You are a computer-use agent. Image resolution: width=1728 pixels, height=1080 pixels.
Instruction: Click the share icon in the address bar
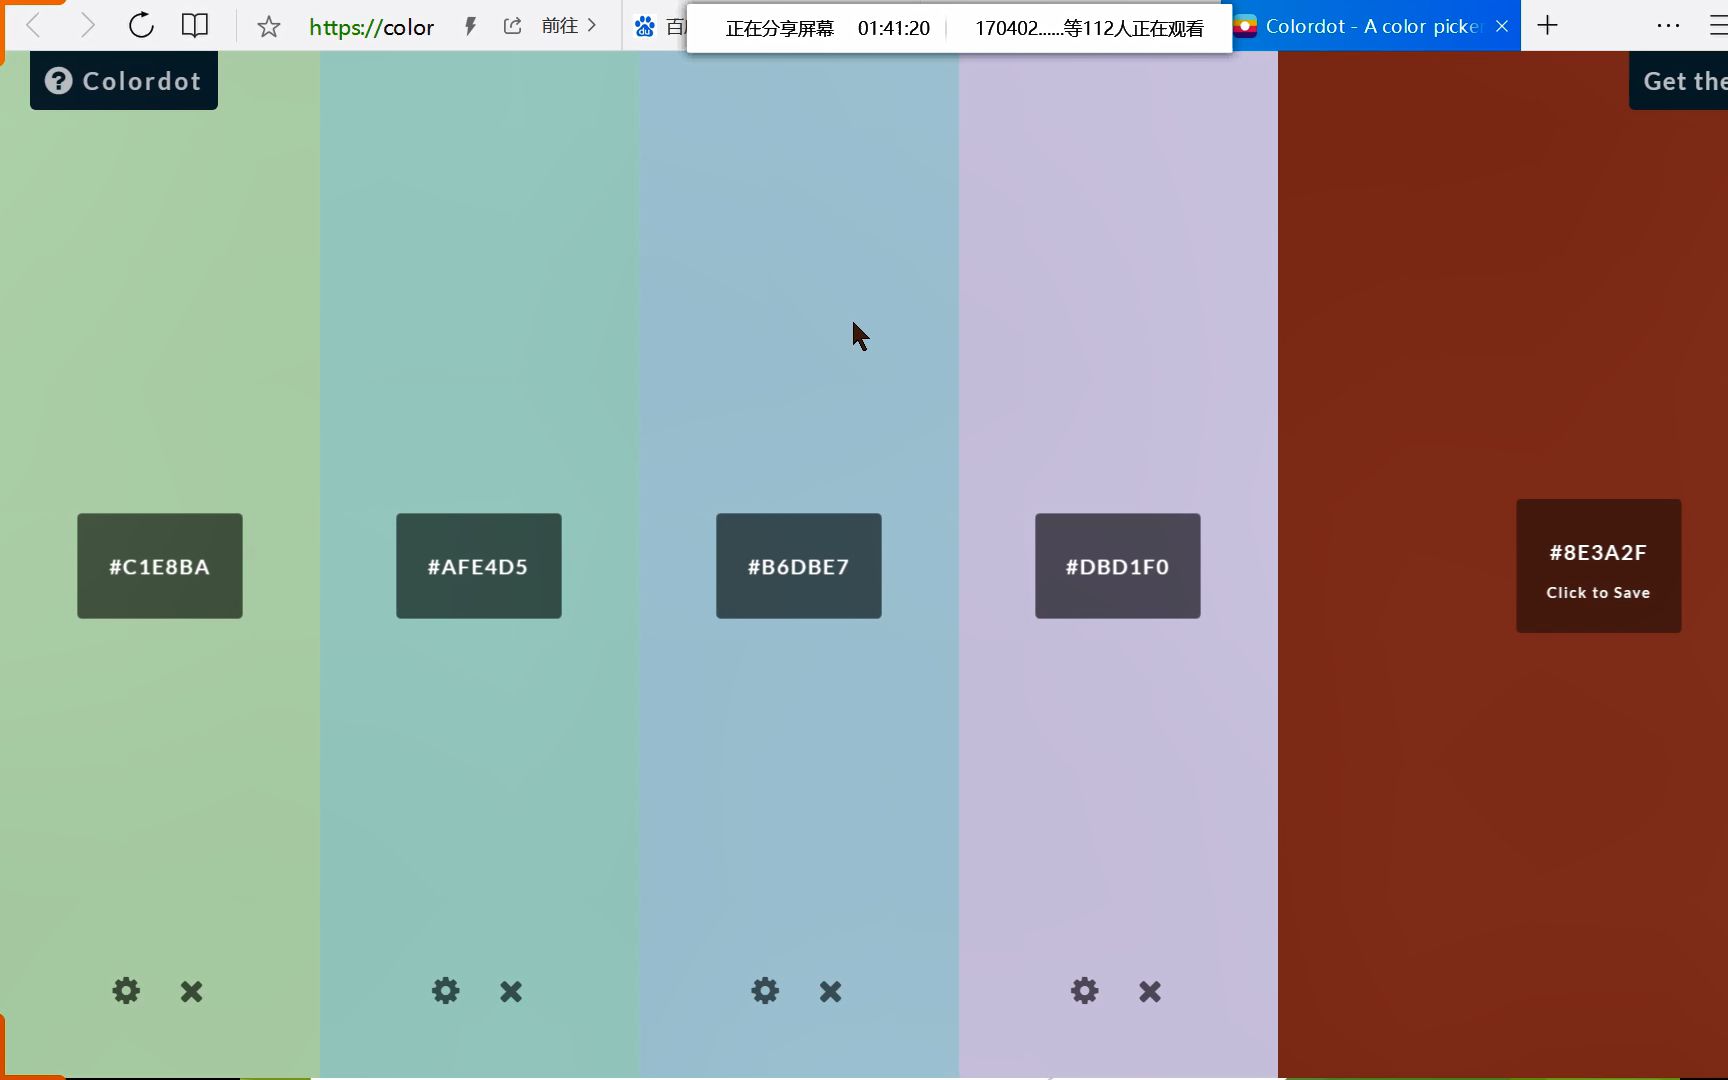(x=512, y=25)
